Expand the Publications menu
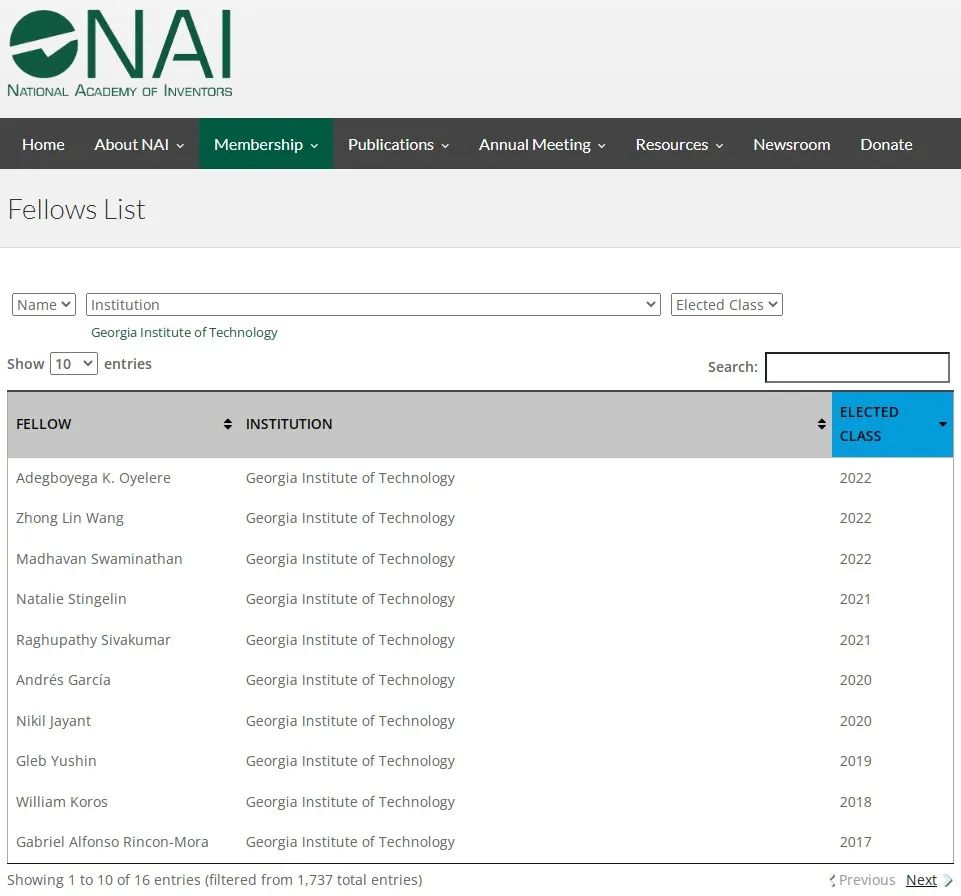The image size is (961, 896). pos(398,144)
